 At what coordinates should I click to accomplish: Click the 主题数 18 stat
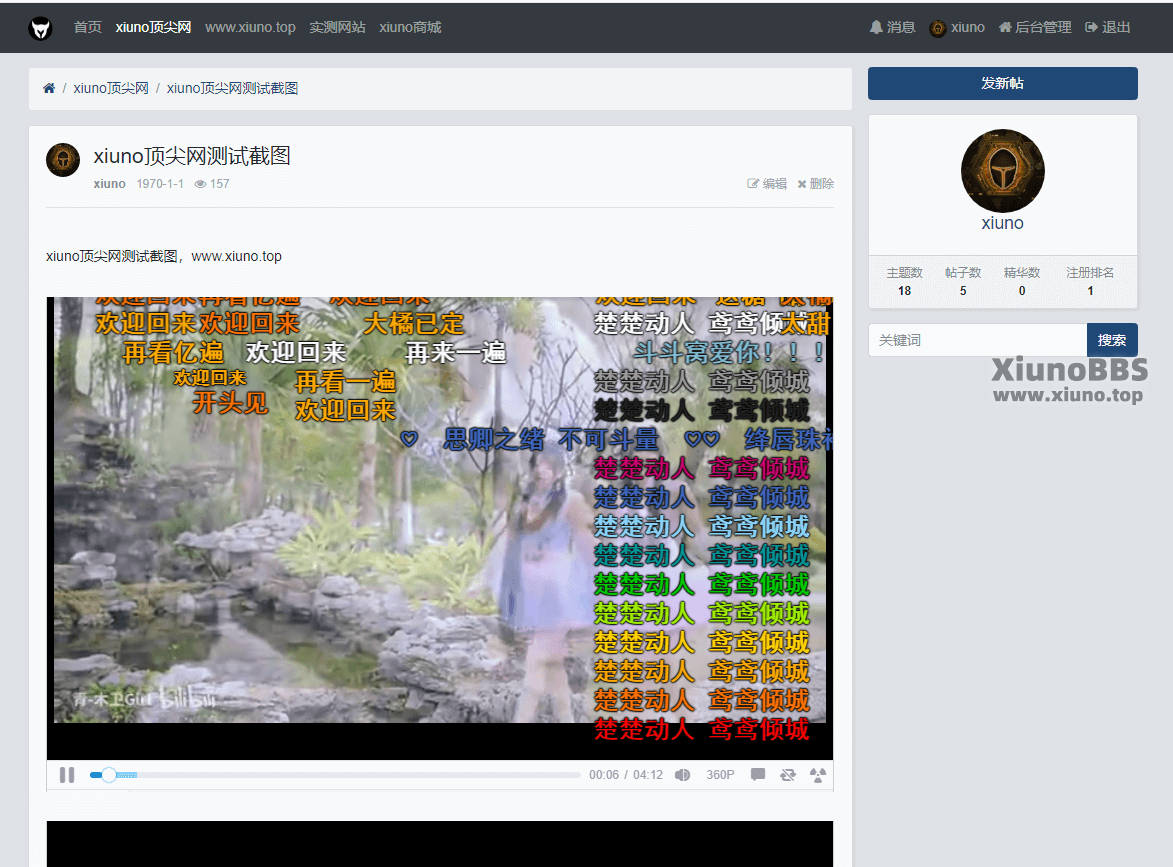(x=904, y=281)
